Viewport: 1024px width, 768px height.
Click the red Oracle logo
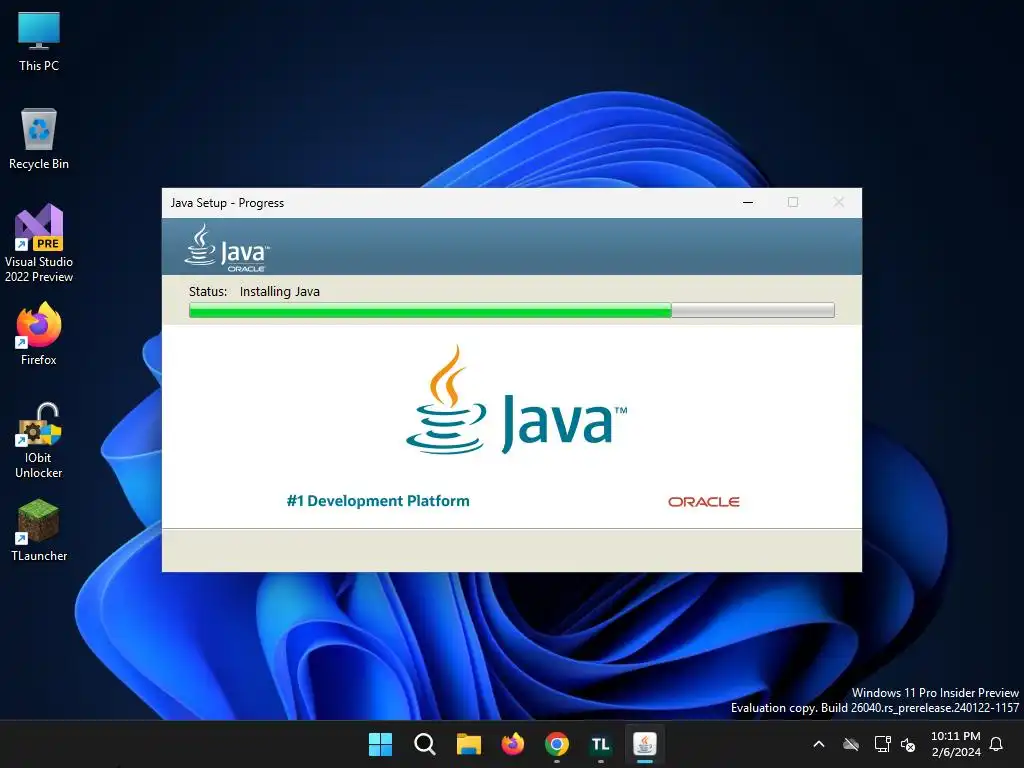coord(703,502)
